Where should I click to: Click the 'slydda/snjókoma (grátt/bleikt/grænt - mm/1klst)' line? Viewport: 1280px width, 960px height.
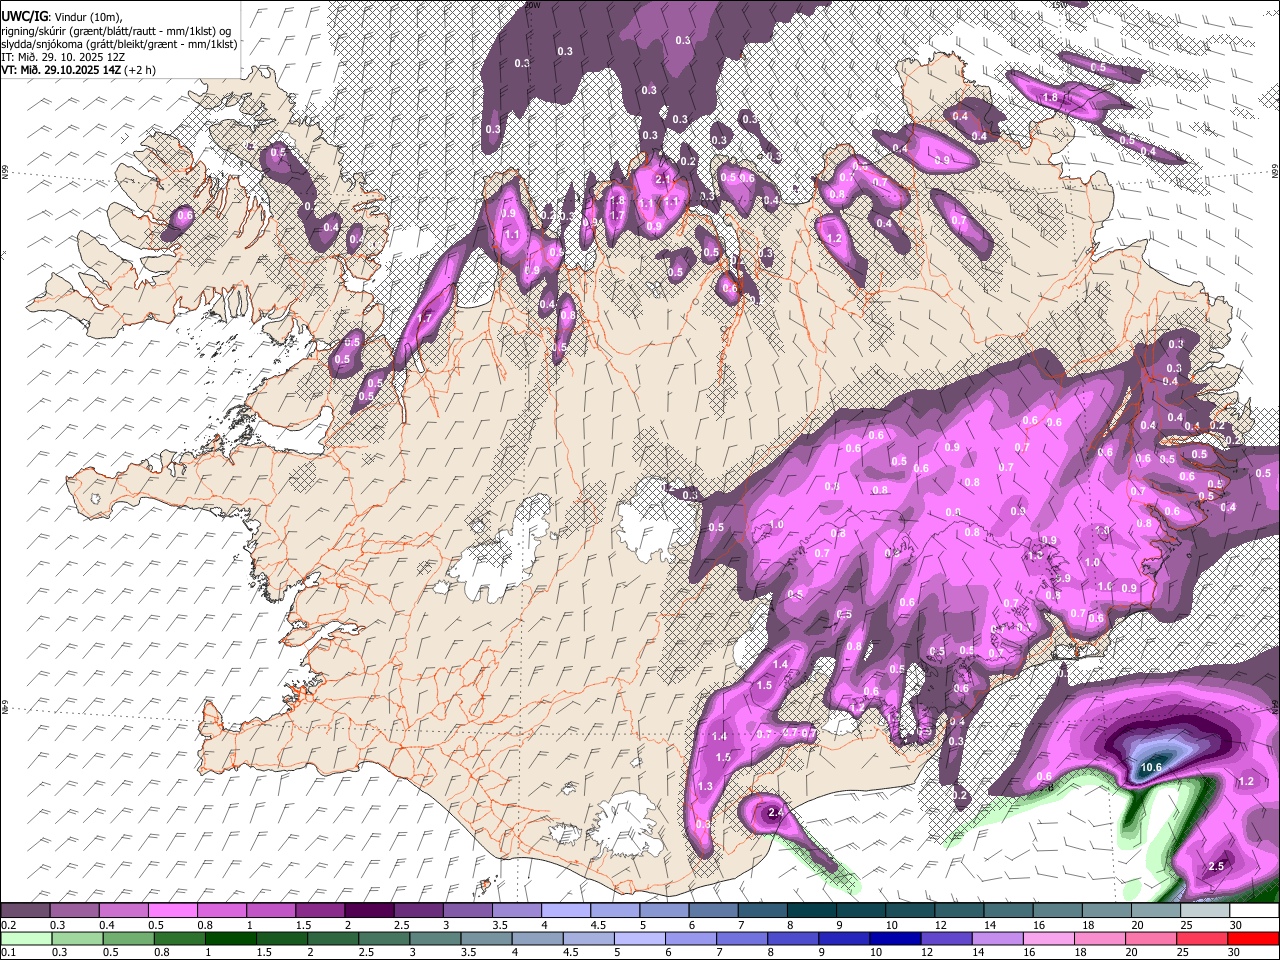pyautogui.click(x=119, y=44)
